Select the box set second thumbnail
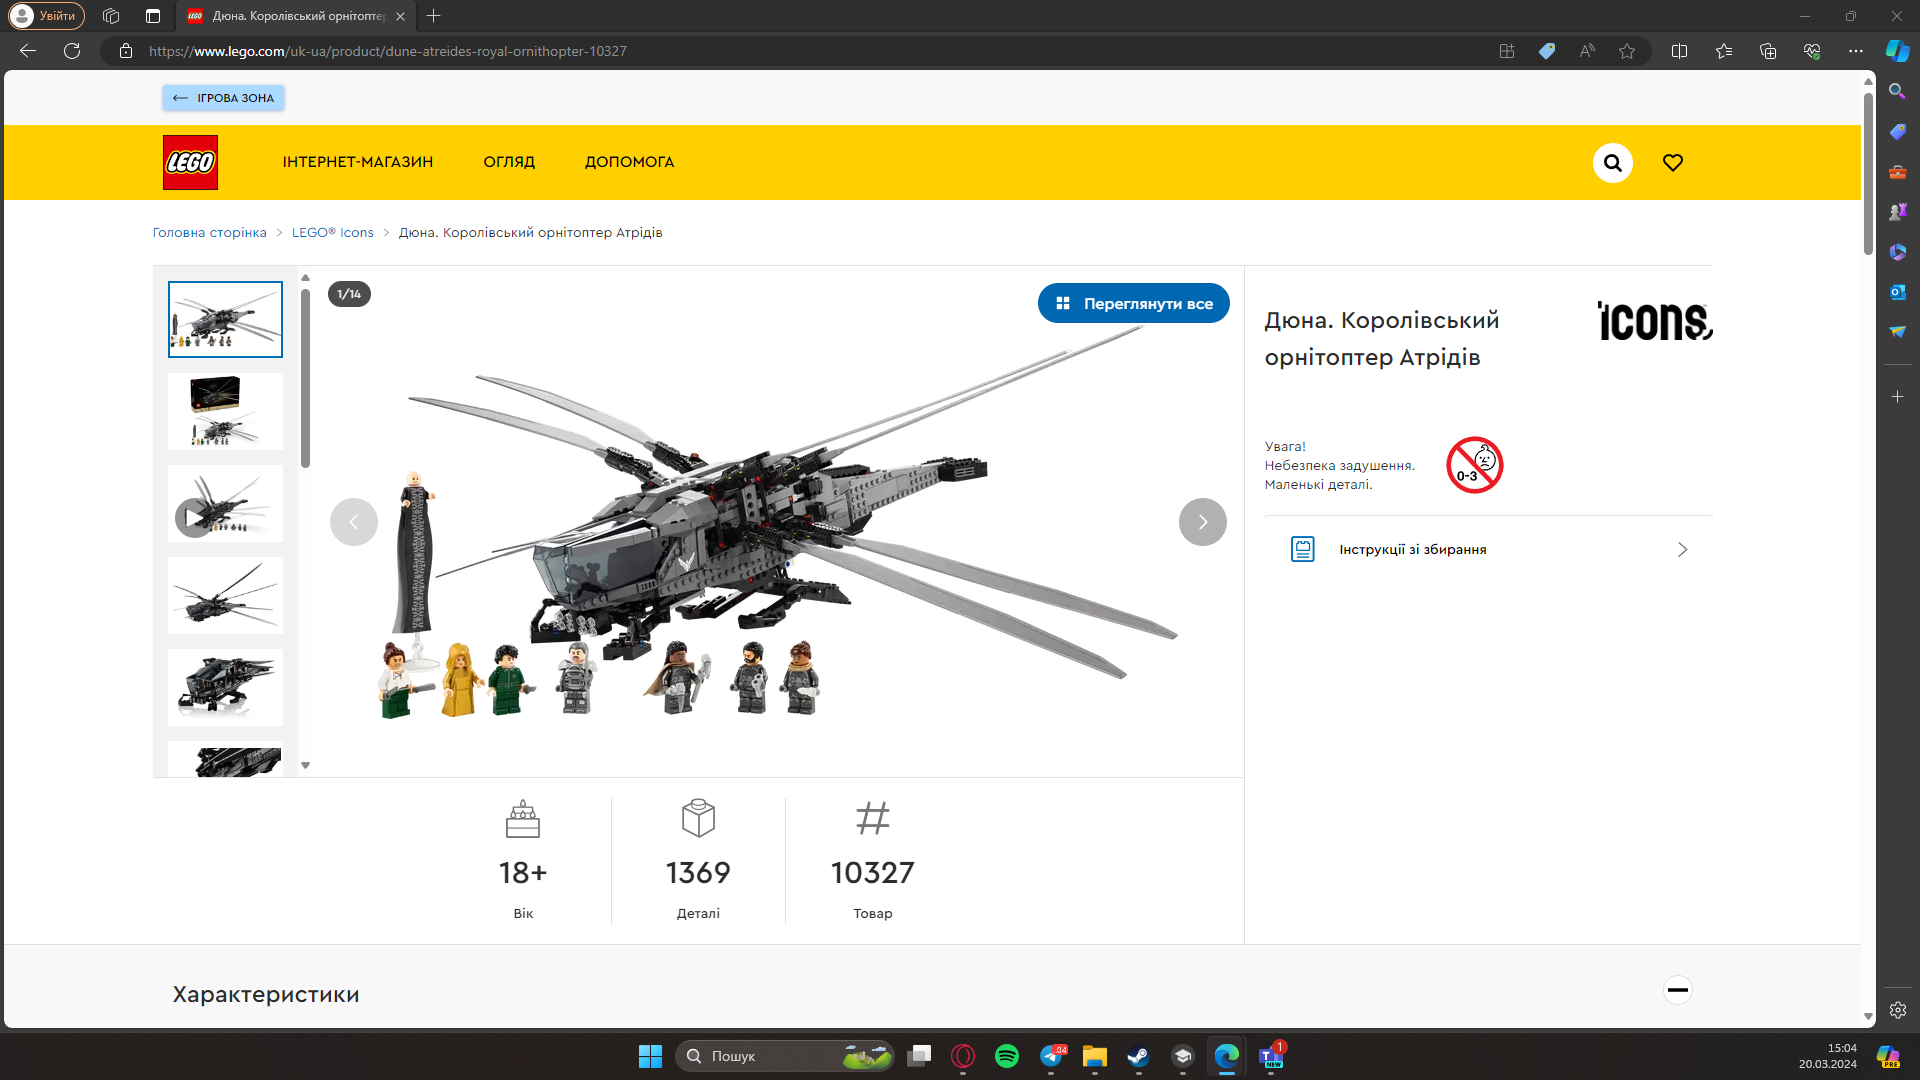The height and width of the screenshot is (1080, 1920). pos(225,411)
